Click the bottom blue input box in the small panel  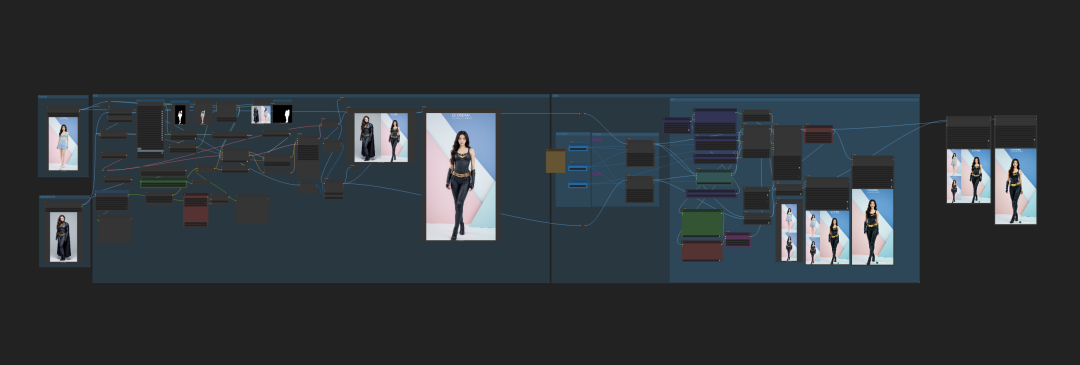(x=578, y=185)
